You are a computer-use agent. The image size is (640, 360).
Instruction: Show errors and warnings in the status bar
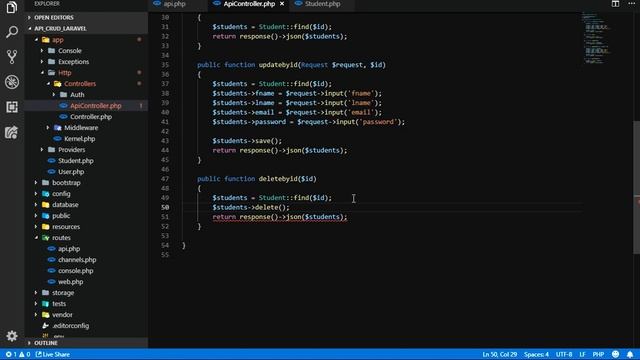point(18,354)
